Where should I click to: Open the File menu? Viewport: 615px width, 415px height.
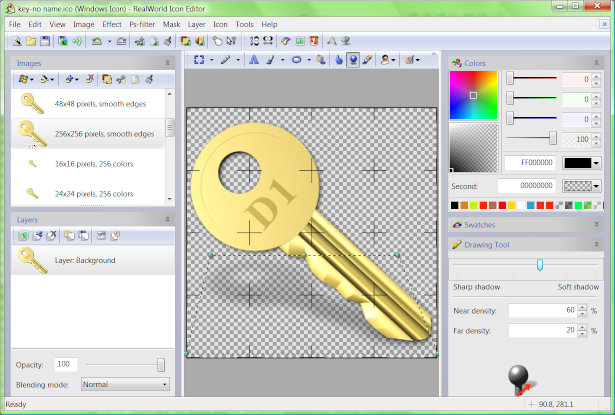tap(15, 24)
